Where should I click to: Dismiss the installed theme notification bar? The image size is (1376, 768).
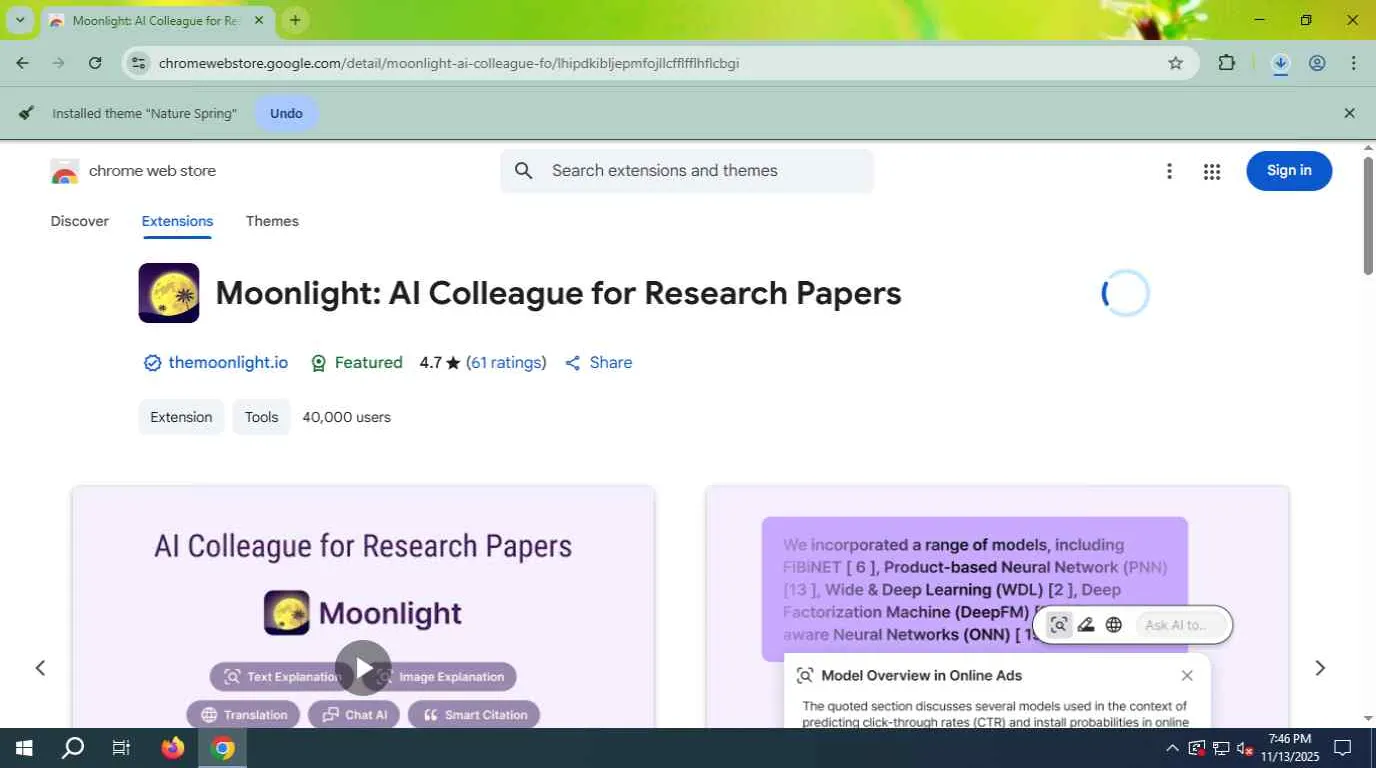[1349, 113]
